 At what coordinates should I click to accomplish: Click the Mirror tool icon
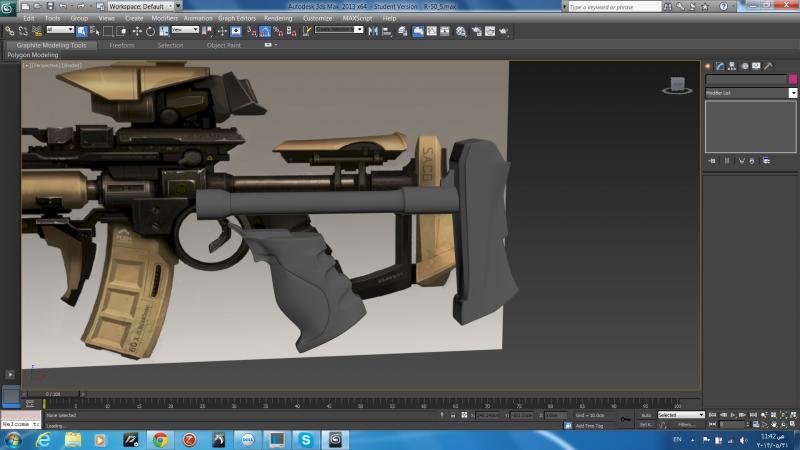pos(373,31)
